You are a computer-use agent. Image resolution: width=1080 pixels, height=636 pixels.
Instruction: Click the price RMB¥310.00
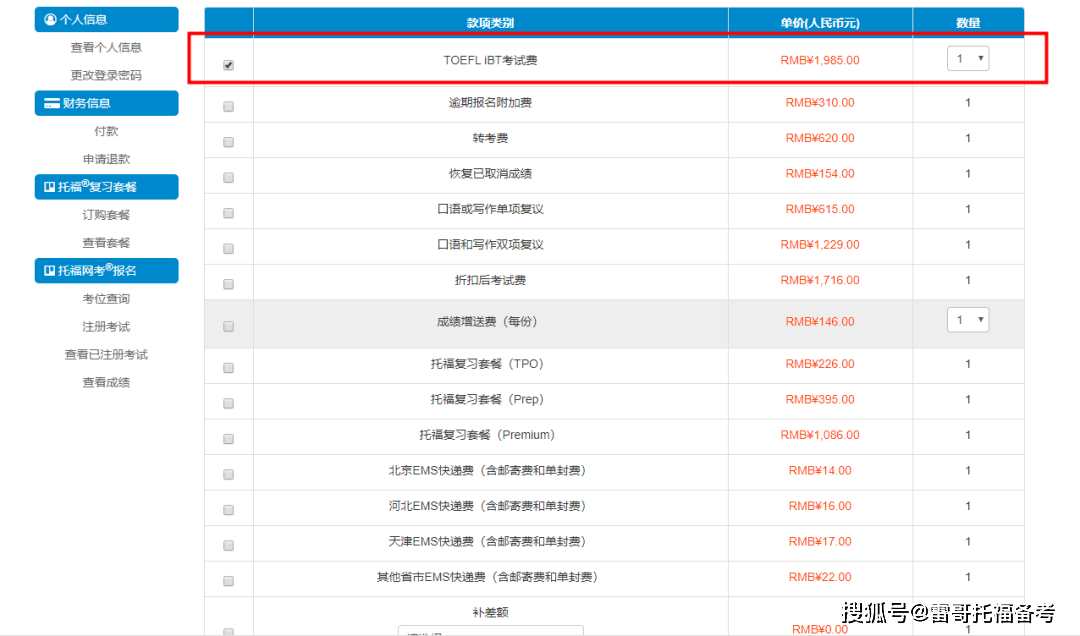820,103
